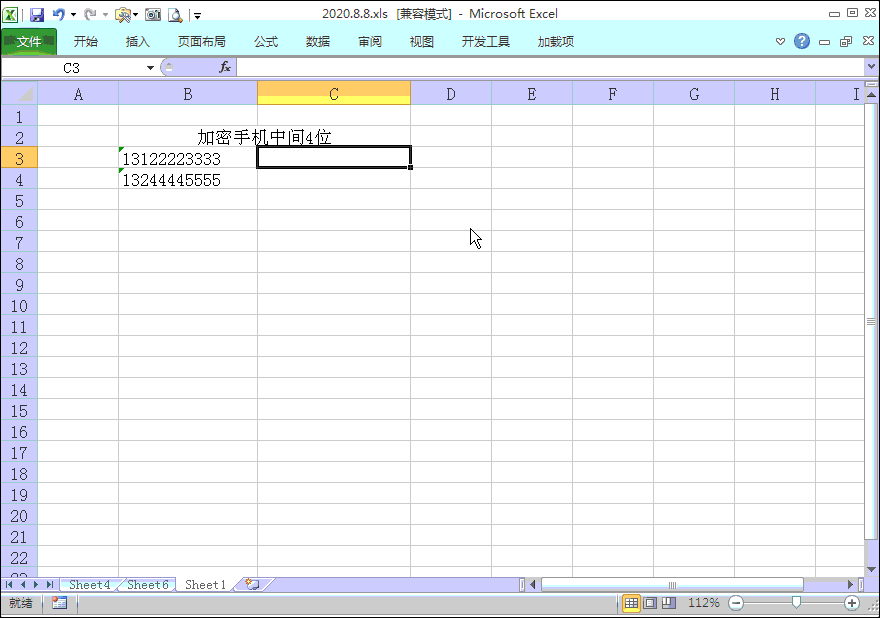Click the Save icon in quick access toolbar
The width and height of the screenshot is (880, 618).
pos(37,15)
